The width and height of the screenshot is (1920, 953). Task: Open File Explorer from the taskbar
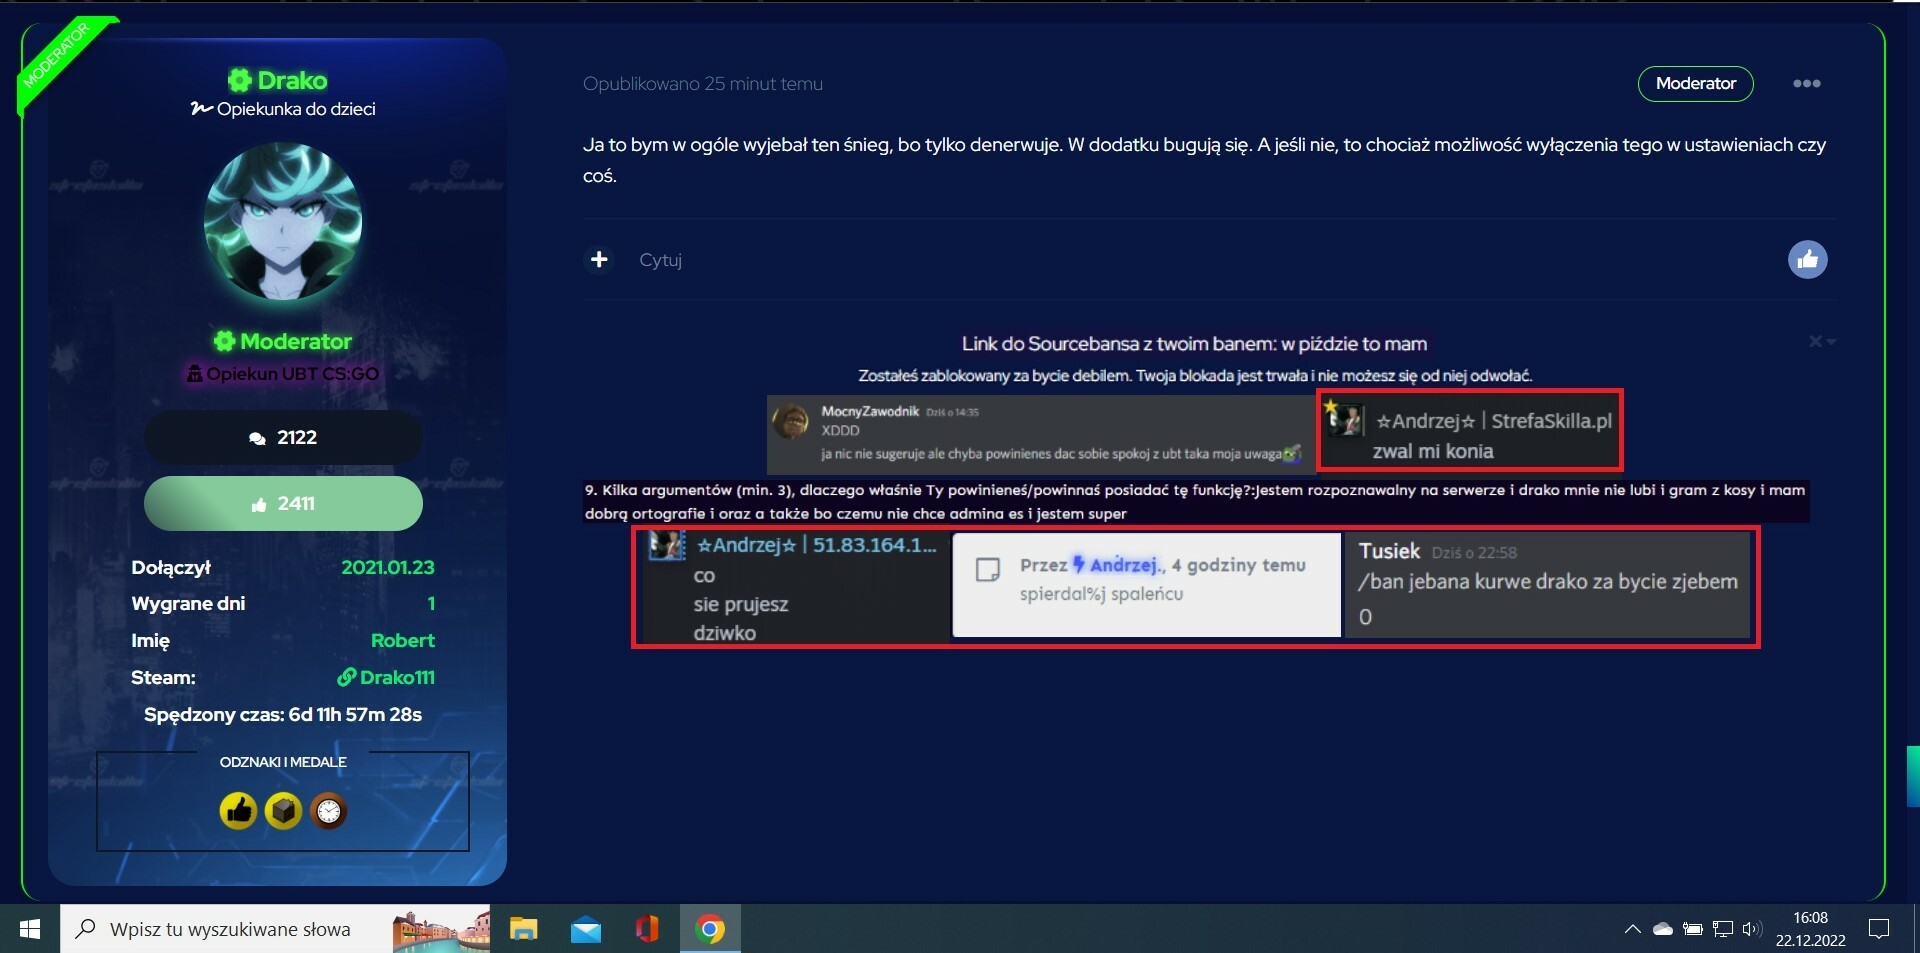pos(523,929)
